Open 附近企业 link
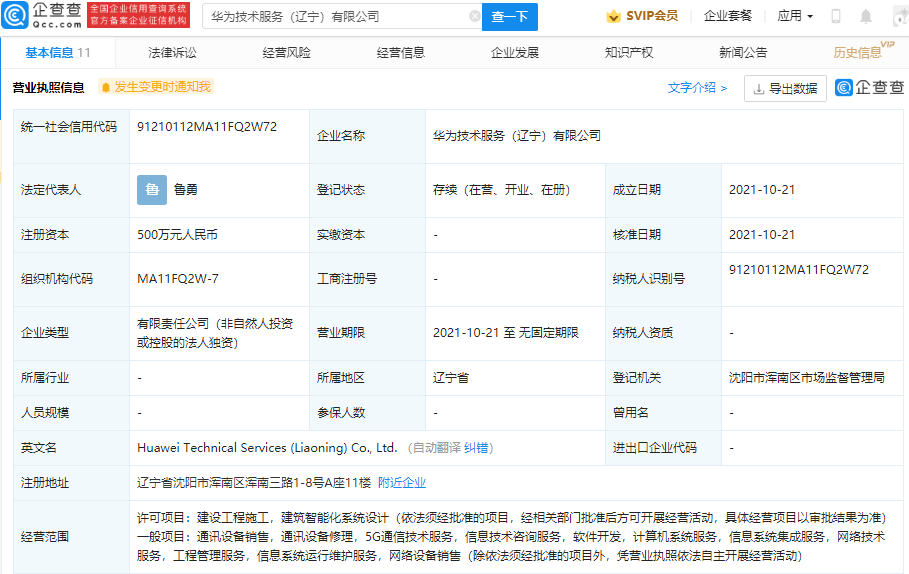The image size is (909, 574). tap(402, 482)
